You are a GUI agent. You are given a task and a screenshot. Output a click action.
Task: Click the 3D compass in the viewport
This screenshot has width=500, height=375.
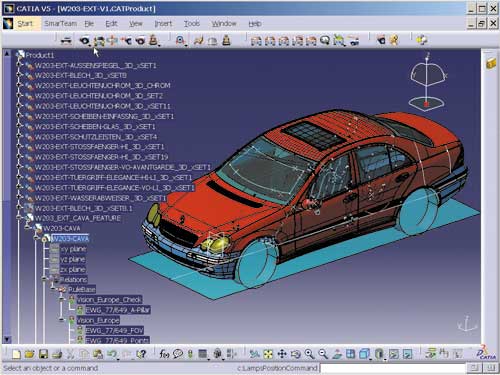click(x=428, y=82)
